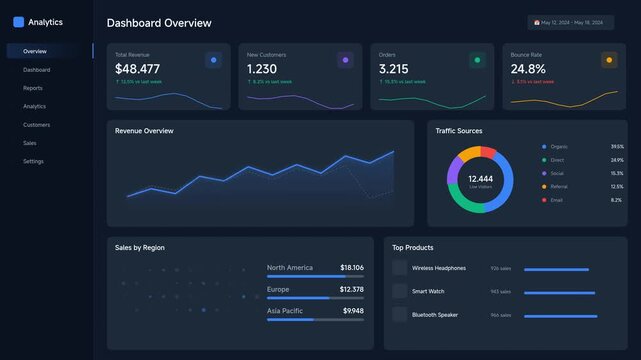Open Settings in the sidebar
This screenshot has height=360, width=641.
pyautogui.click(x=33, y=161)
